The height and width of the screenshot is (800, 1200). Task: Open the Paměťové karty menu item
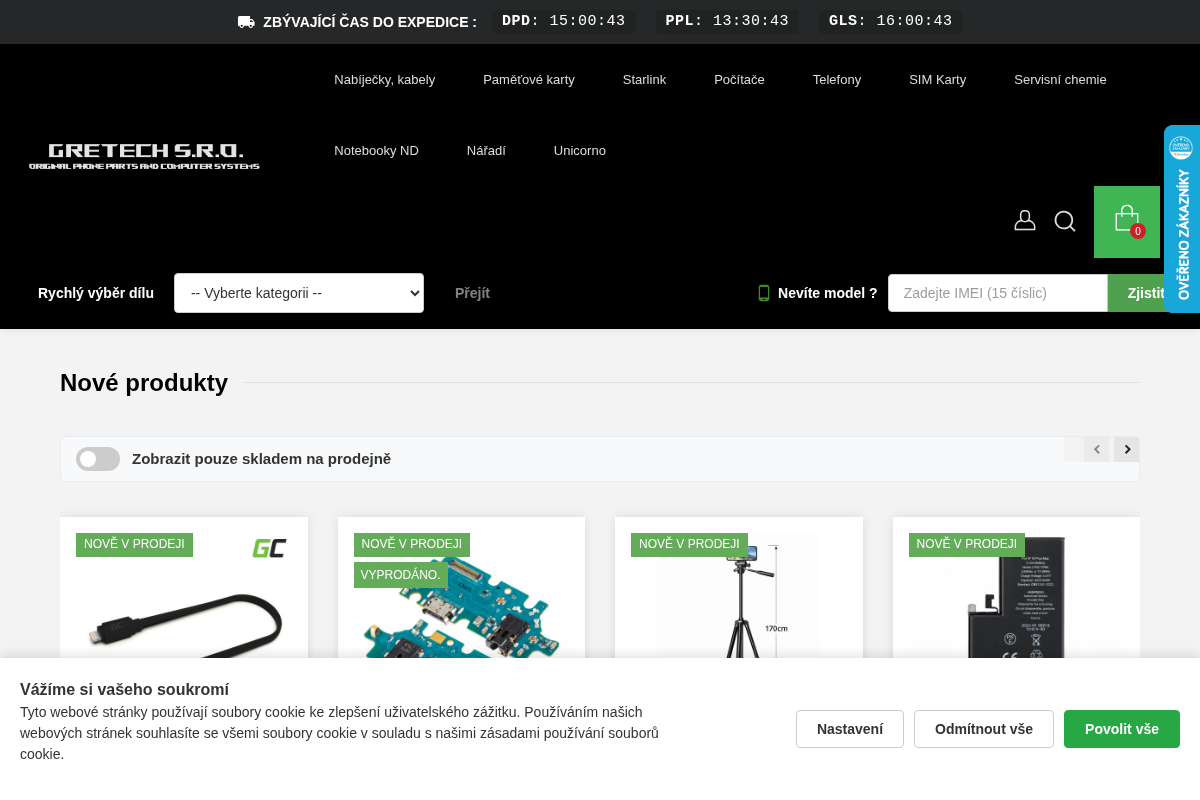pos(529,80)
